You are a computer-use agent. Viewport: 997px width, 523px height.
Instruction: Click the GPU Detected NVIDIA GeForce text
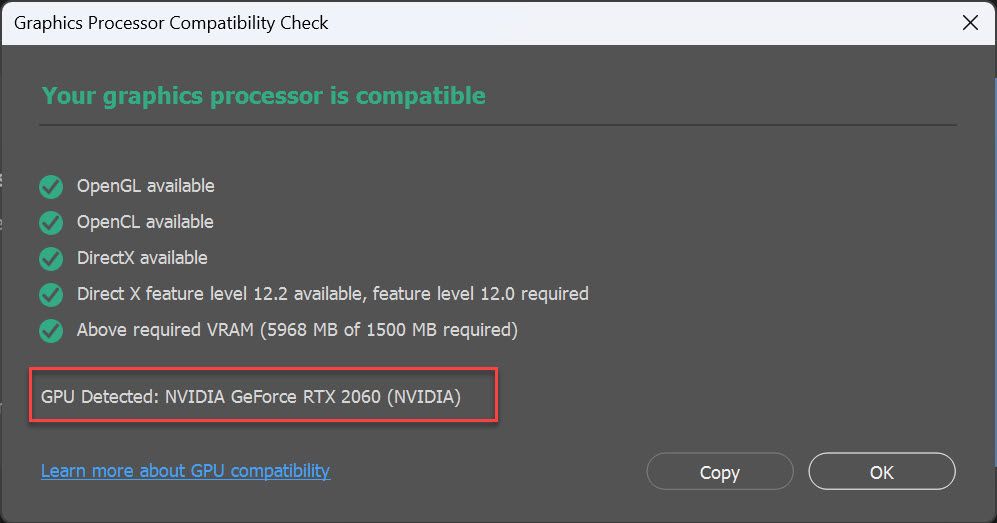click(x=251, y=397)
